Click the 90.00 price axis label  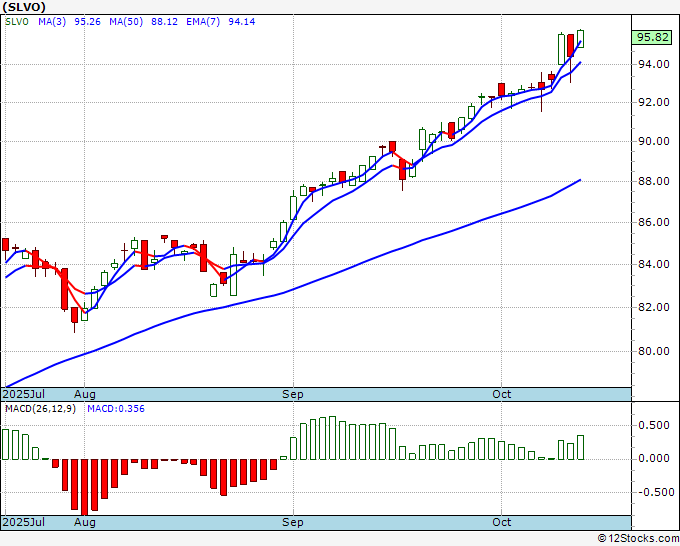pyautogui.click(x=654, y=141)
